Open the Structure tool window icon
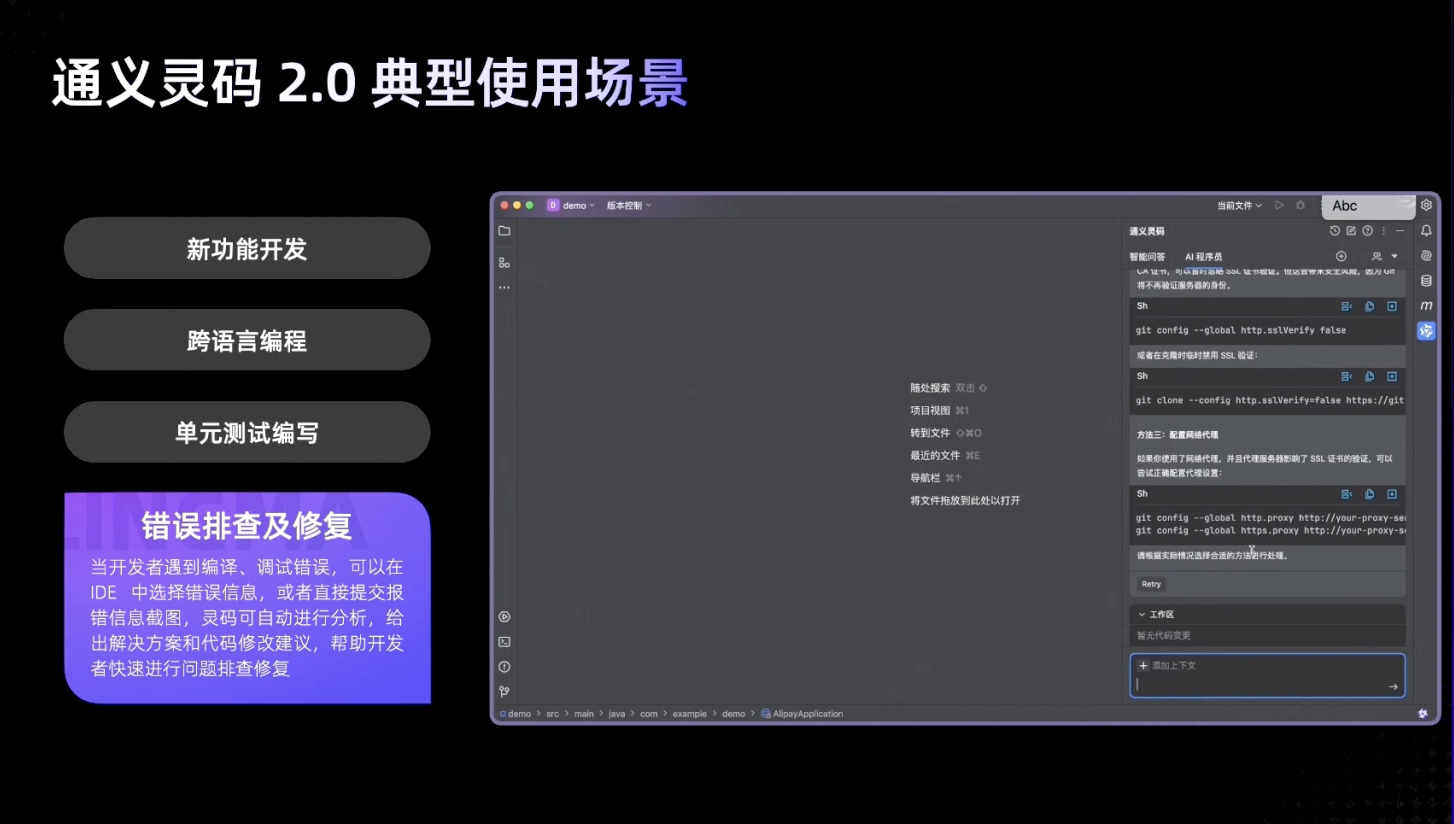 tap(504, 263)
